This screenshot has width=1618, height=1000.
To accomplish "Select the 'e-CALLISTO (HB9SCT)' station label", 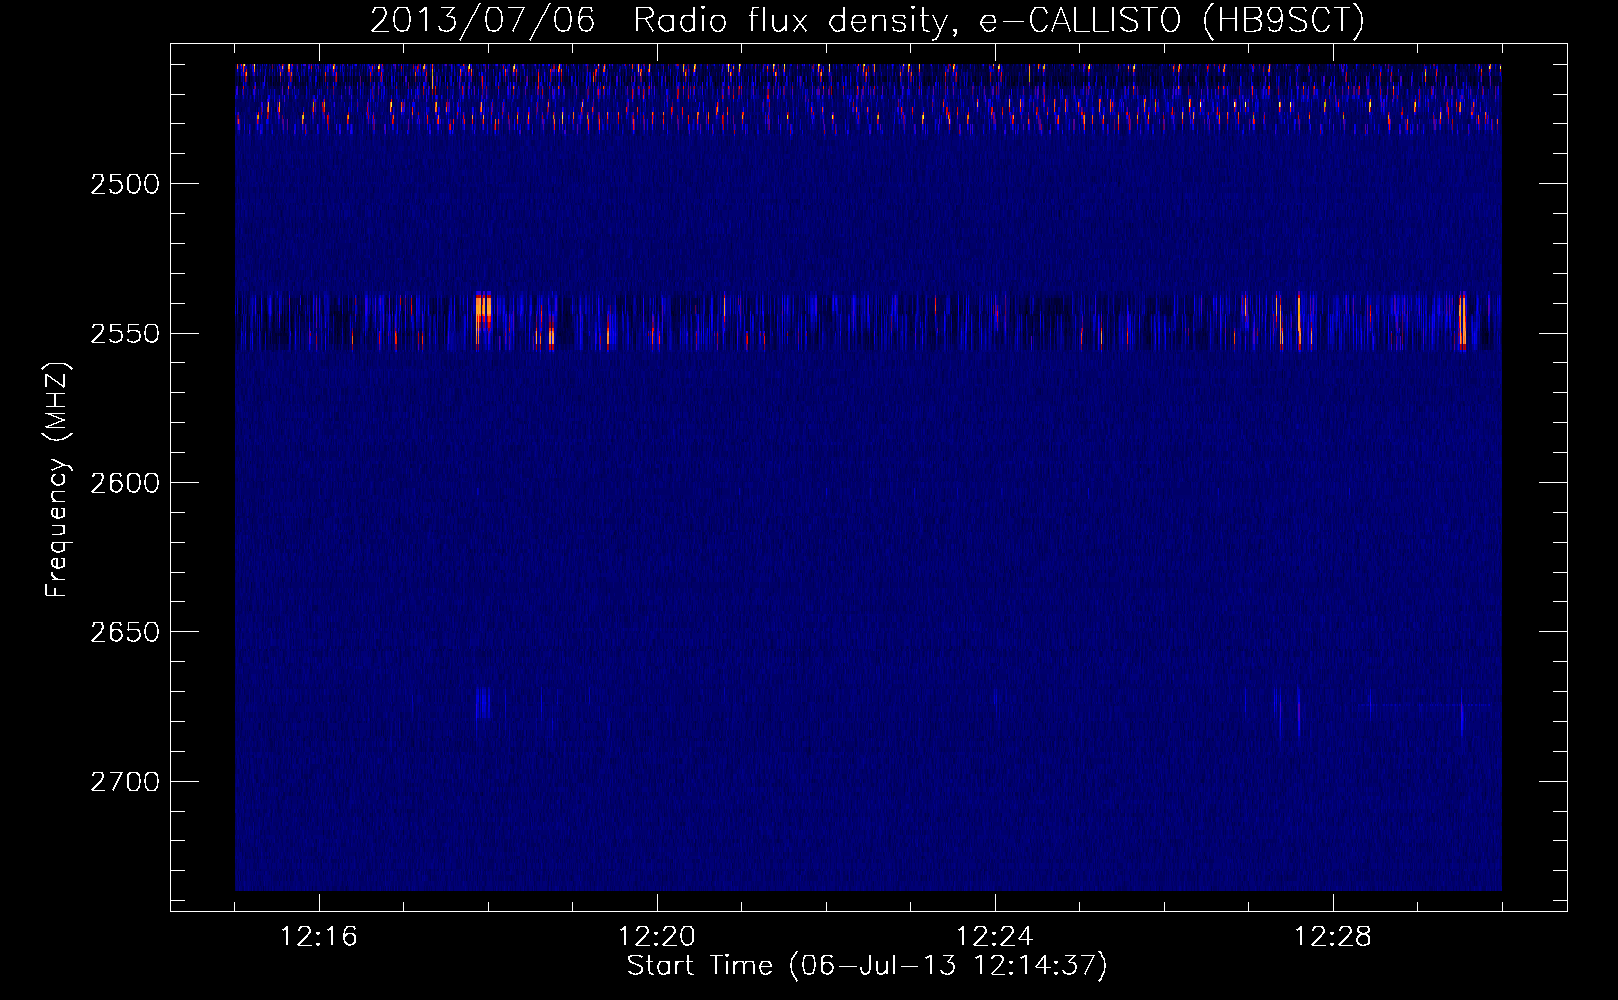I will click(x=1171, y=20).
